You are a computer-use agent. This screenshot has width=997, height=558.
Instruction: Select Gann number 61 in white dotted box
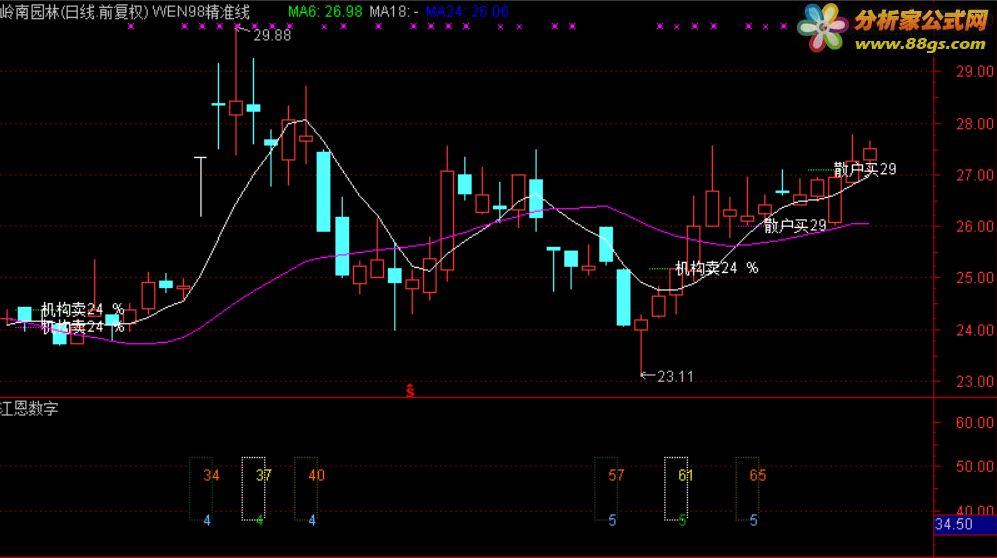(685, 475)
